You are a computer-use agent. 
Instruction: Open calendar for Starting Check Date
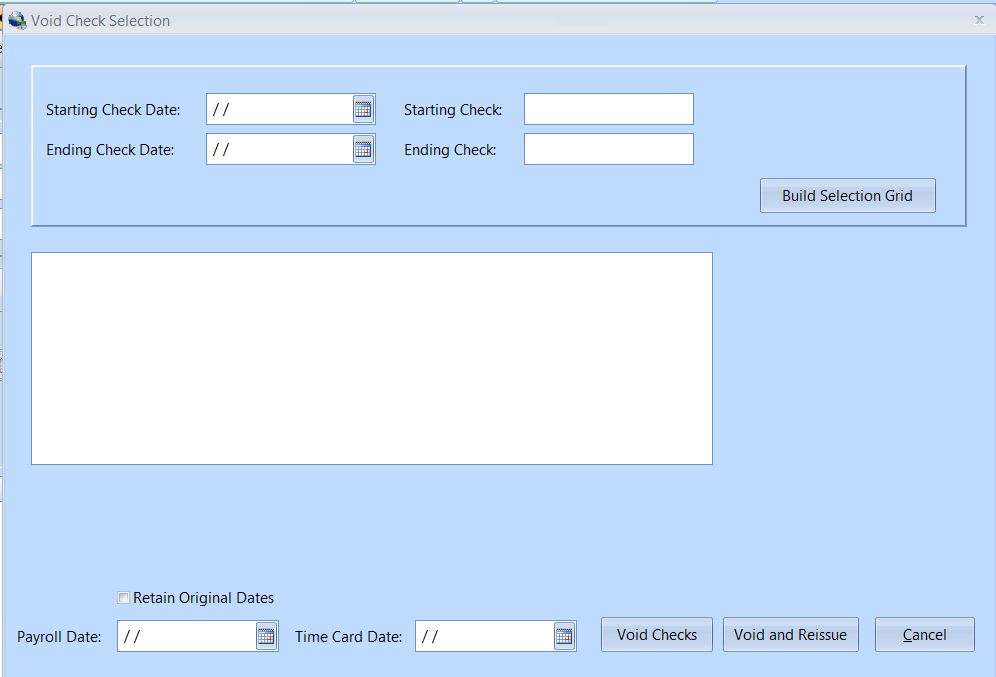tap(363, 109)
